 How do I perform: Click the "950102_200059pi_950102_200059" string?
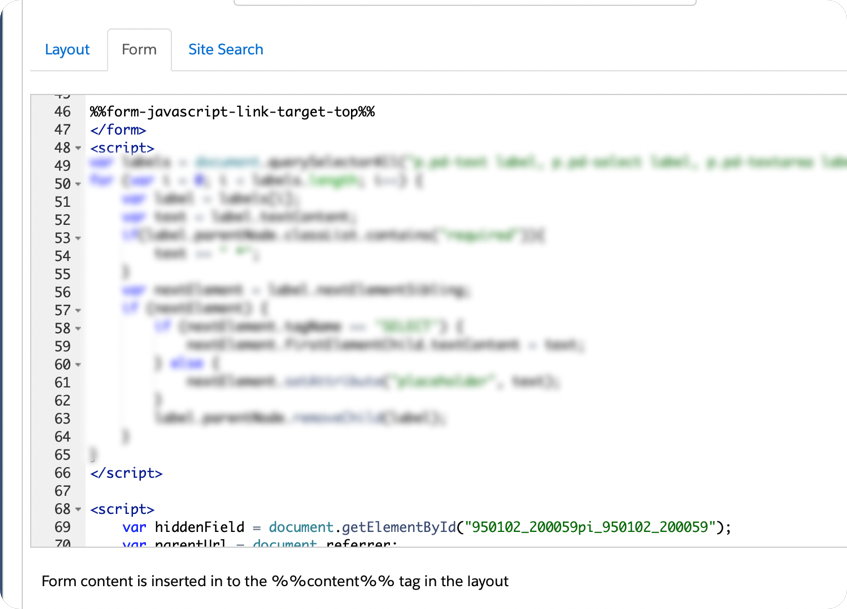coord(590,527)
